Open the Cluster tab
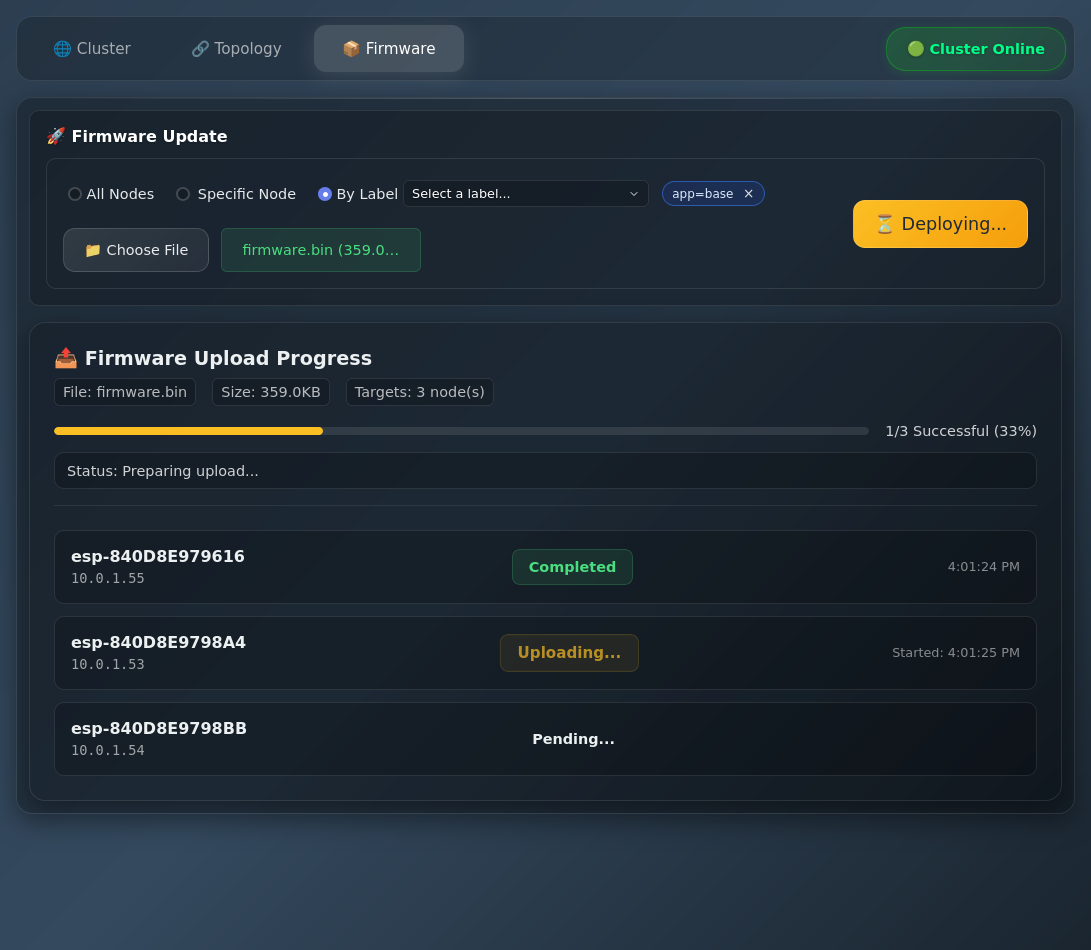 (92, 49)
